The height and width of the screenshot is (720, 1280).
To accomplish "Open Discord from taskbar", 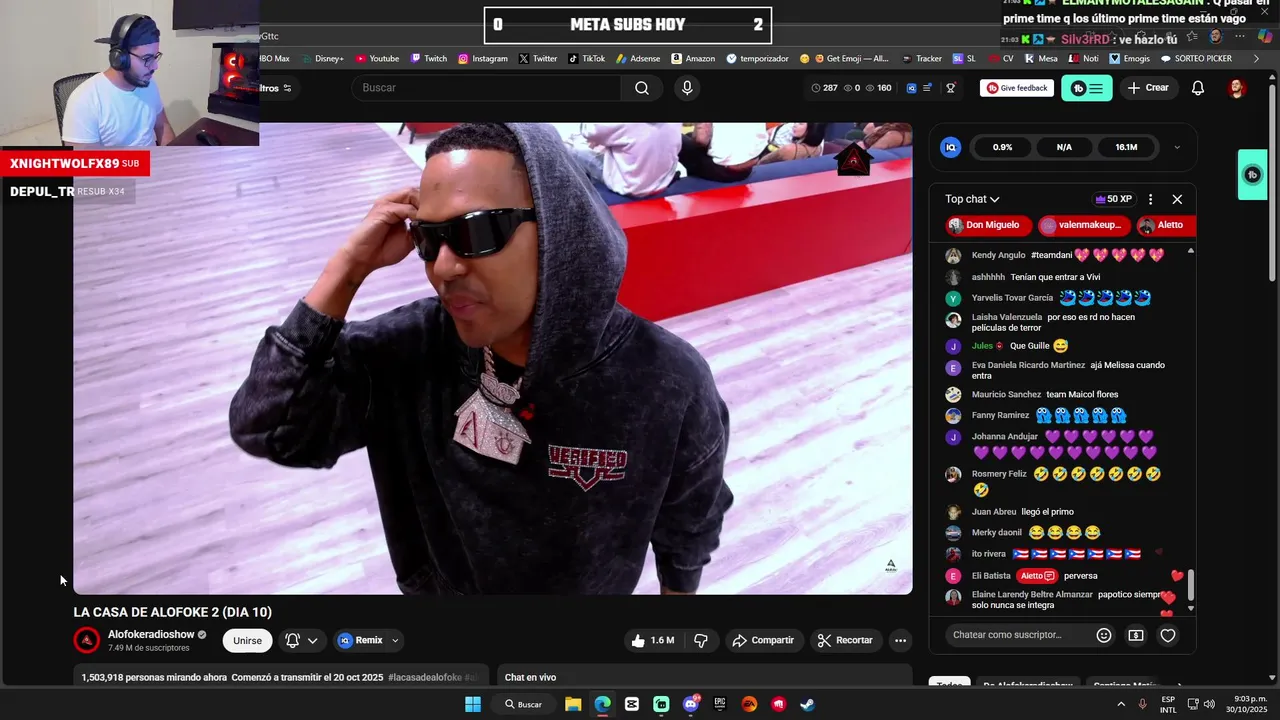I will 690,704.
